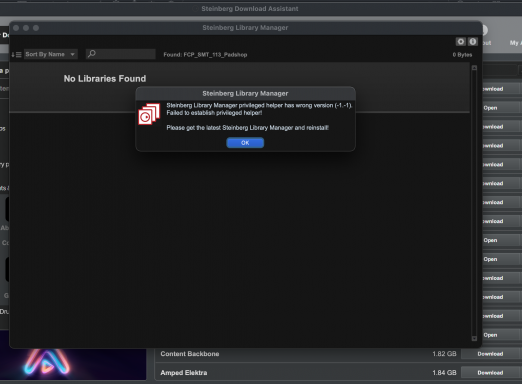The width and height of the screenshot is (522, 384).
Task: Download Content Backbone in Download Assistant
Action: 490,354
